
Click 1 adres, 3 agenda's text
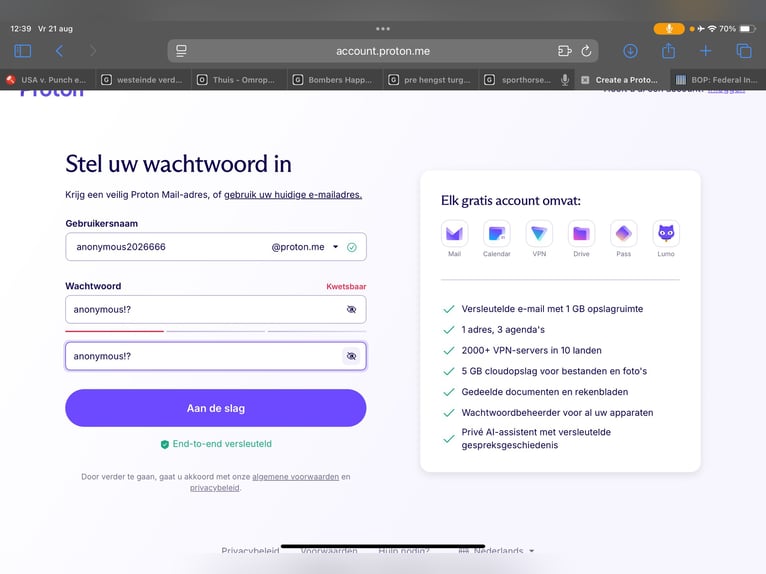(x=503, y=330)
